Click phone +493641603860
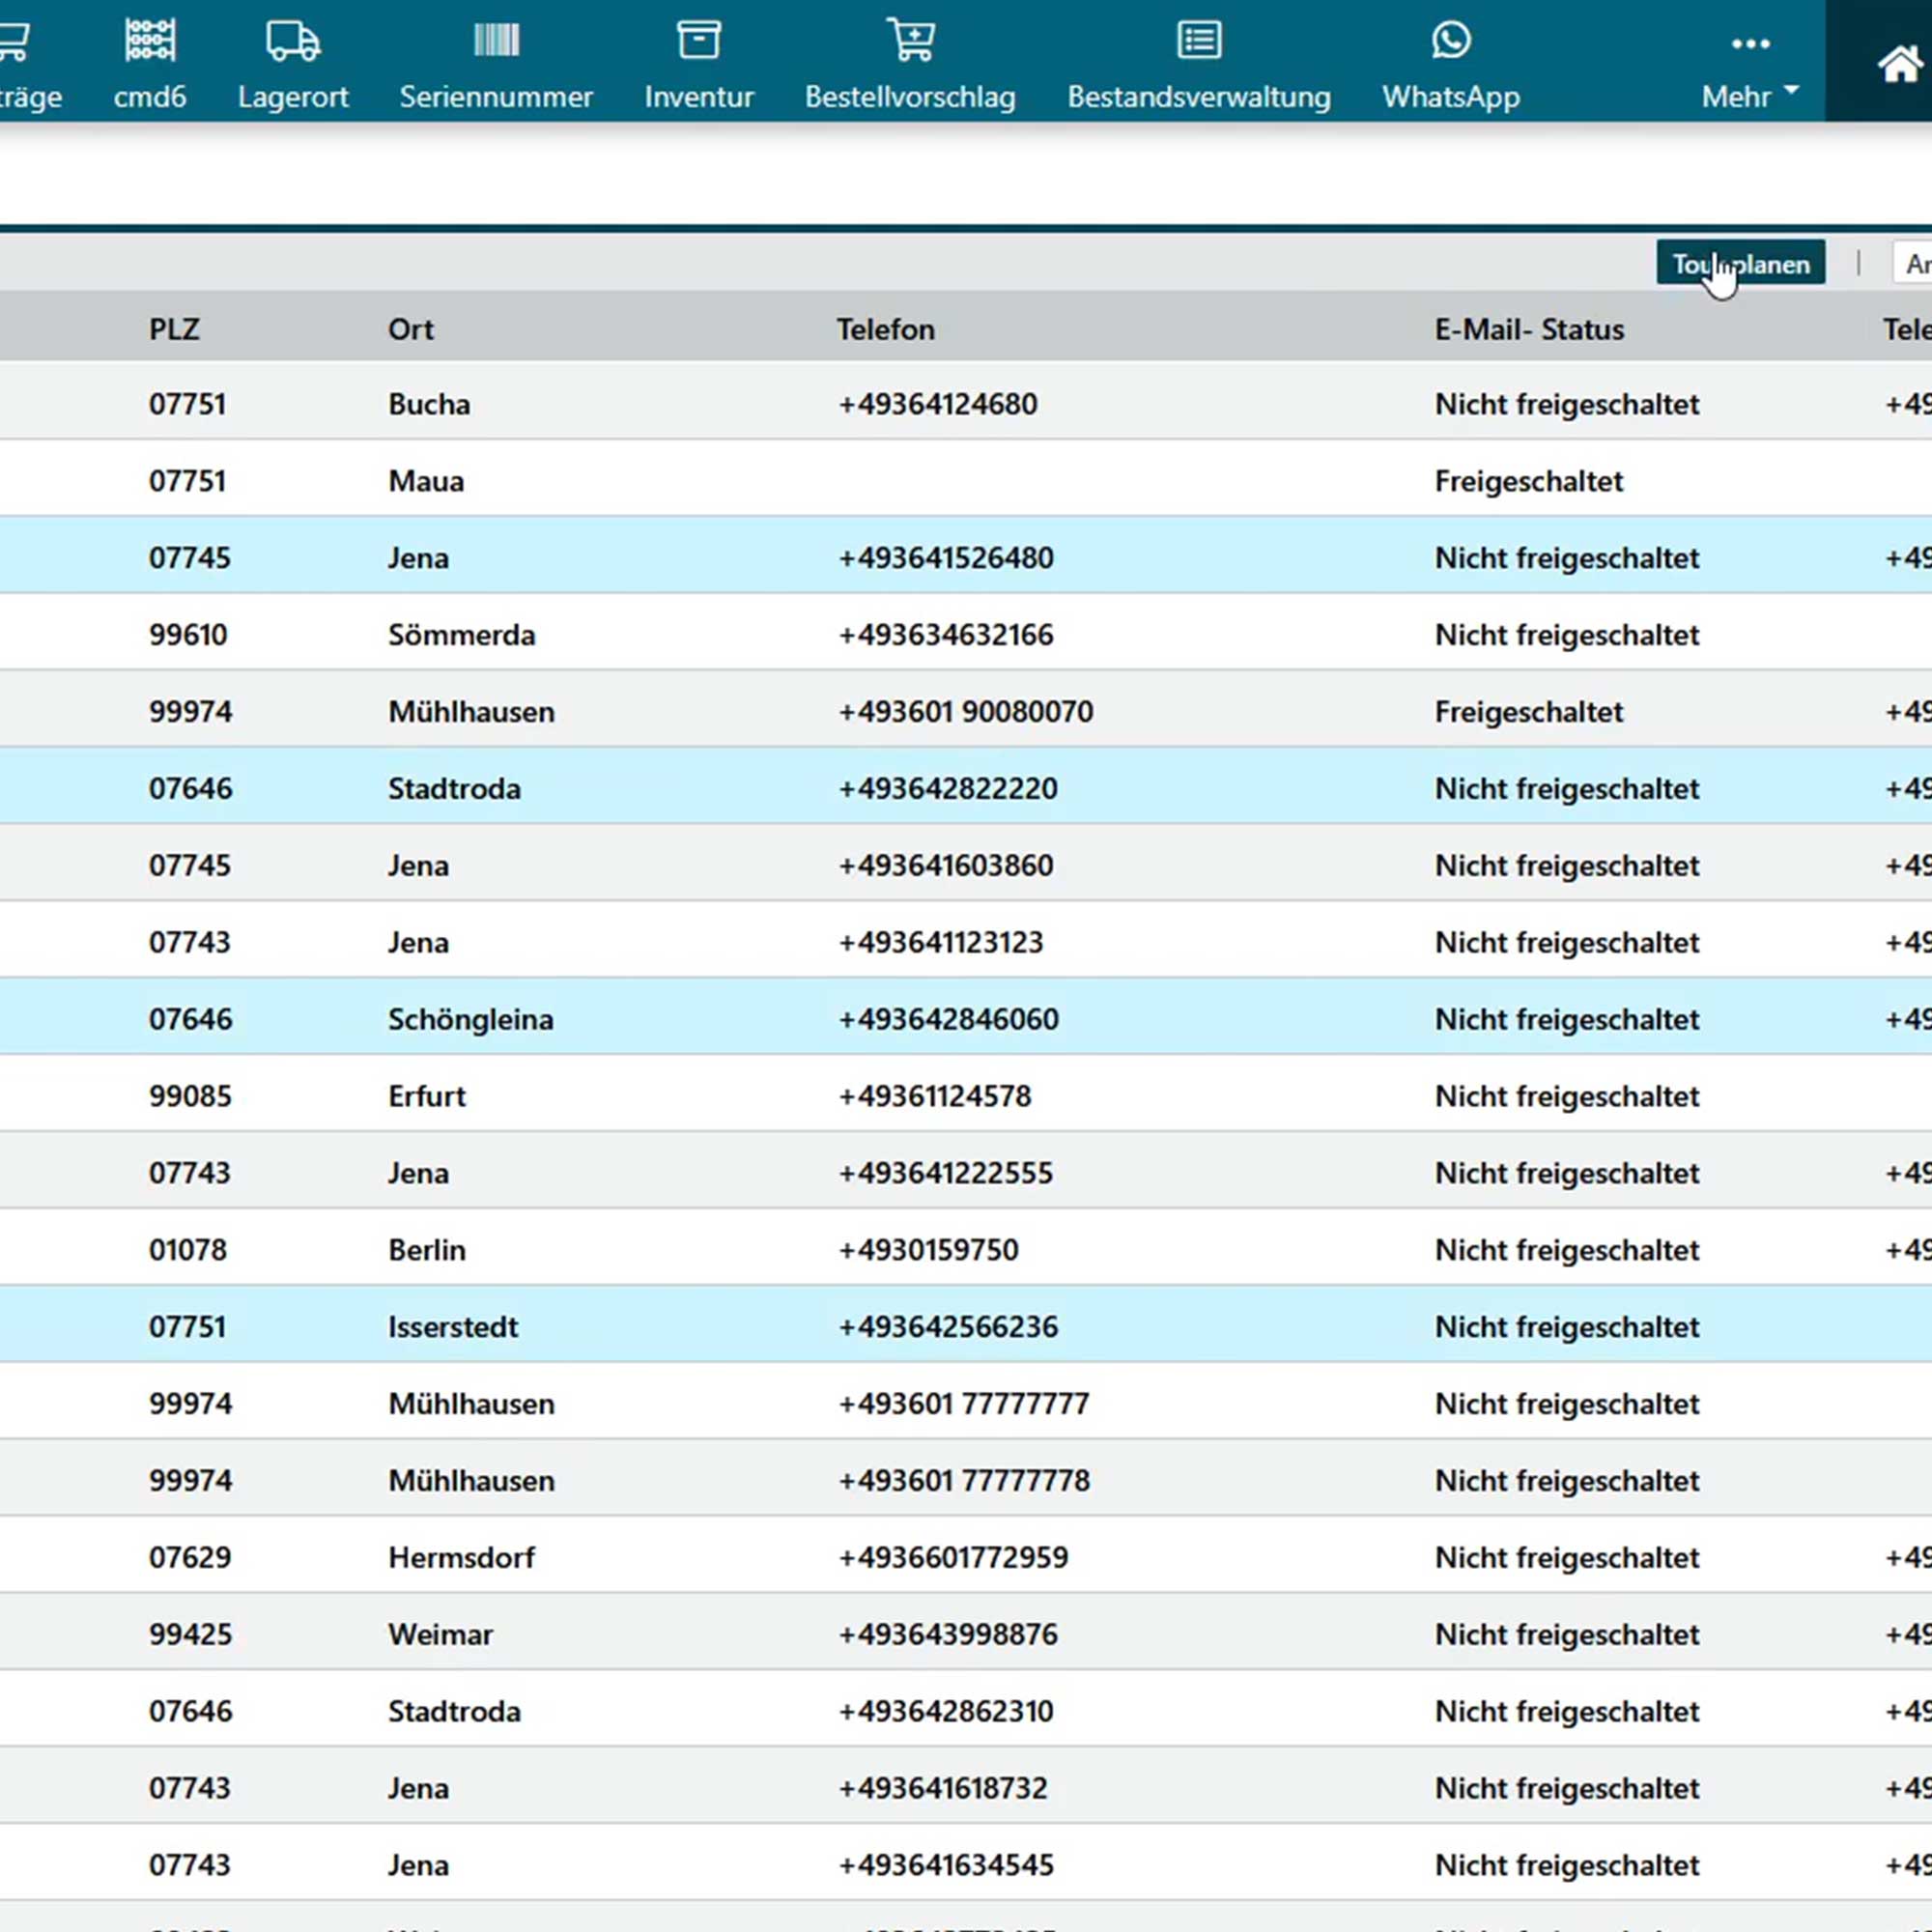1932x1932 pixels. click(x=946, y=866)
